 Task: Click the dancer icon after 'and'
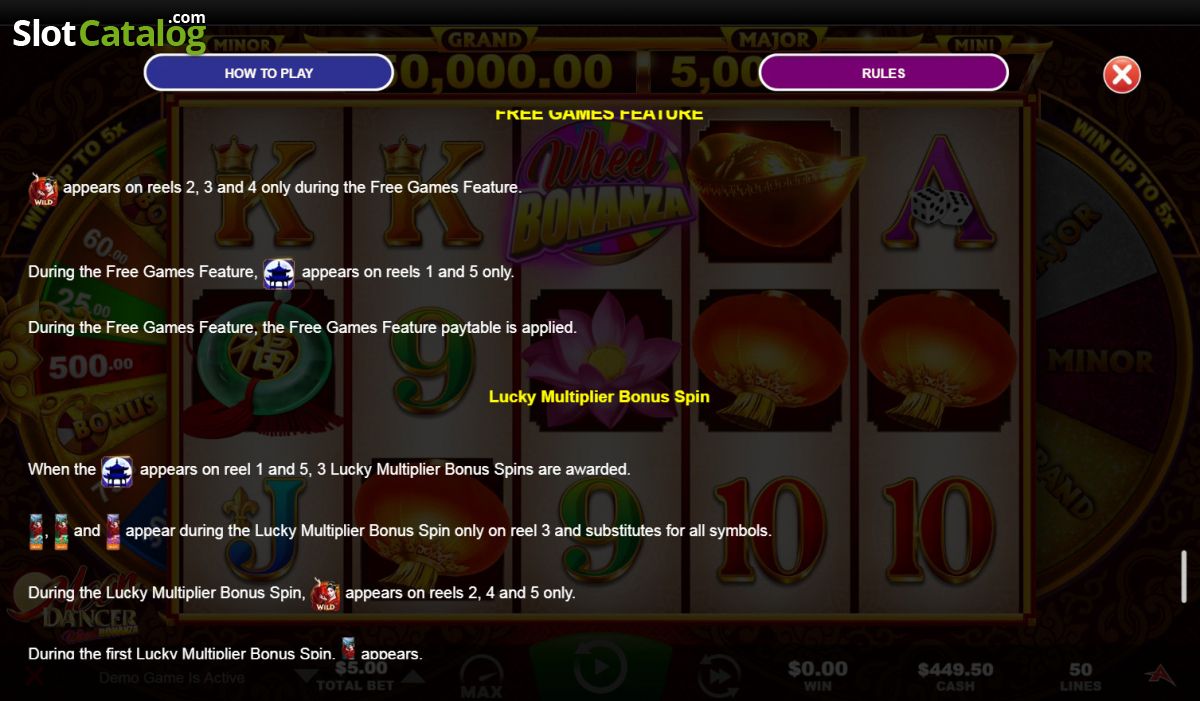(x=113, y=531)
